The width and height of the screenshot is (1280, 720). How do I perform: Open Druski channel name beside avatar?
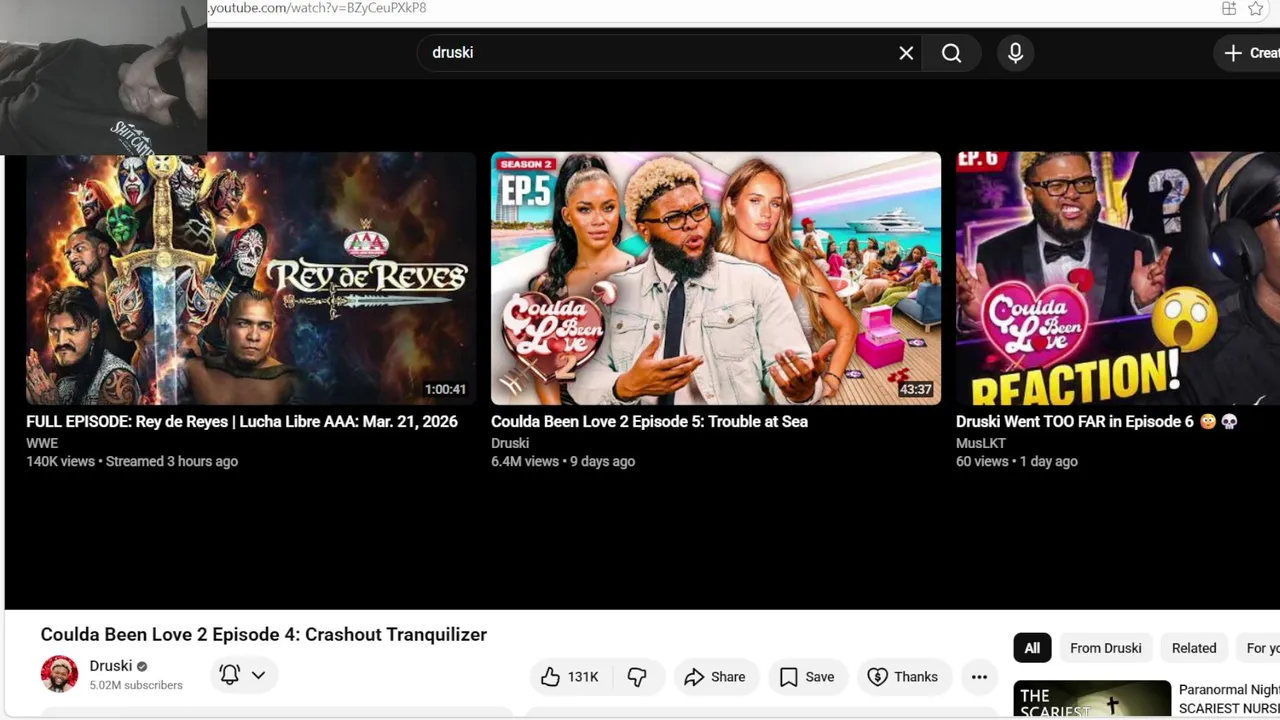tap(110, 666)
